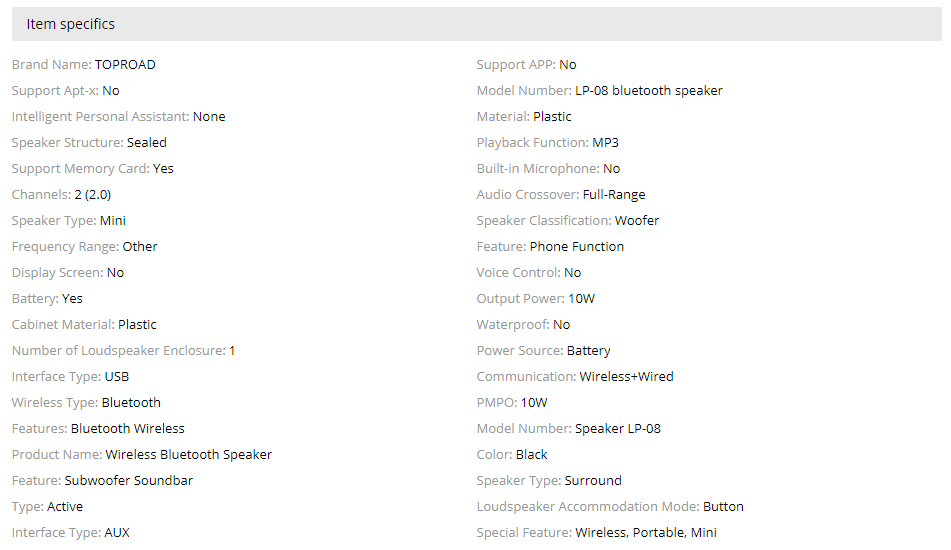Click the Full-Range audio crossover value
Image resolution: width=951 pixels, height=550 pixels.
(x=614, y=195)
